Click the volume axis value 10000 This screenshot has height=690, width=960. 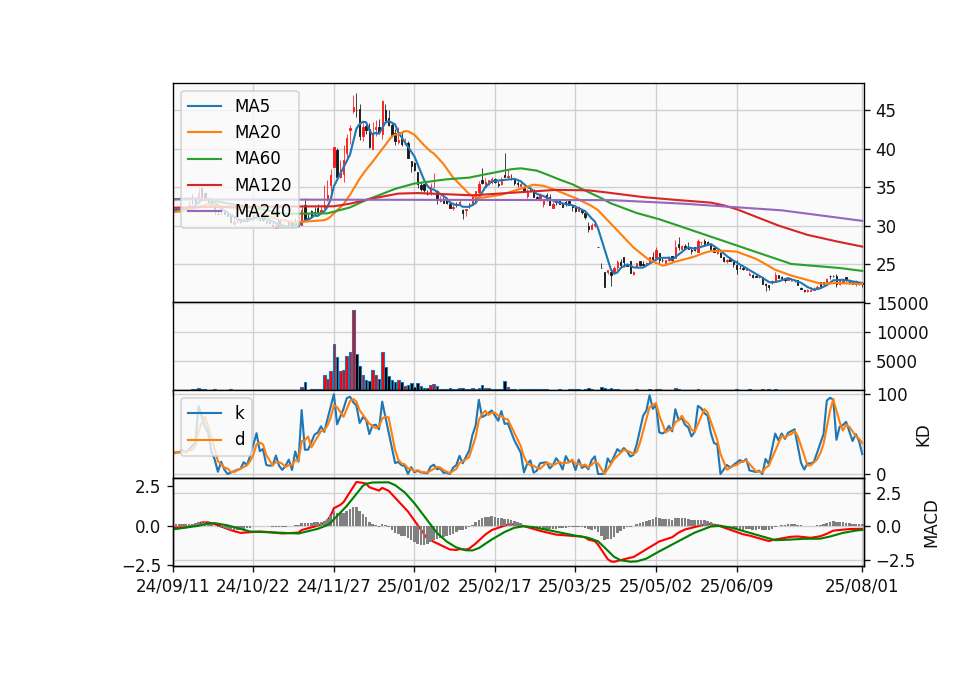(x=902, y=333)
